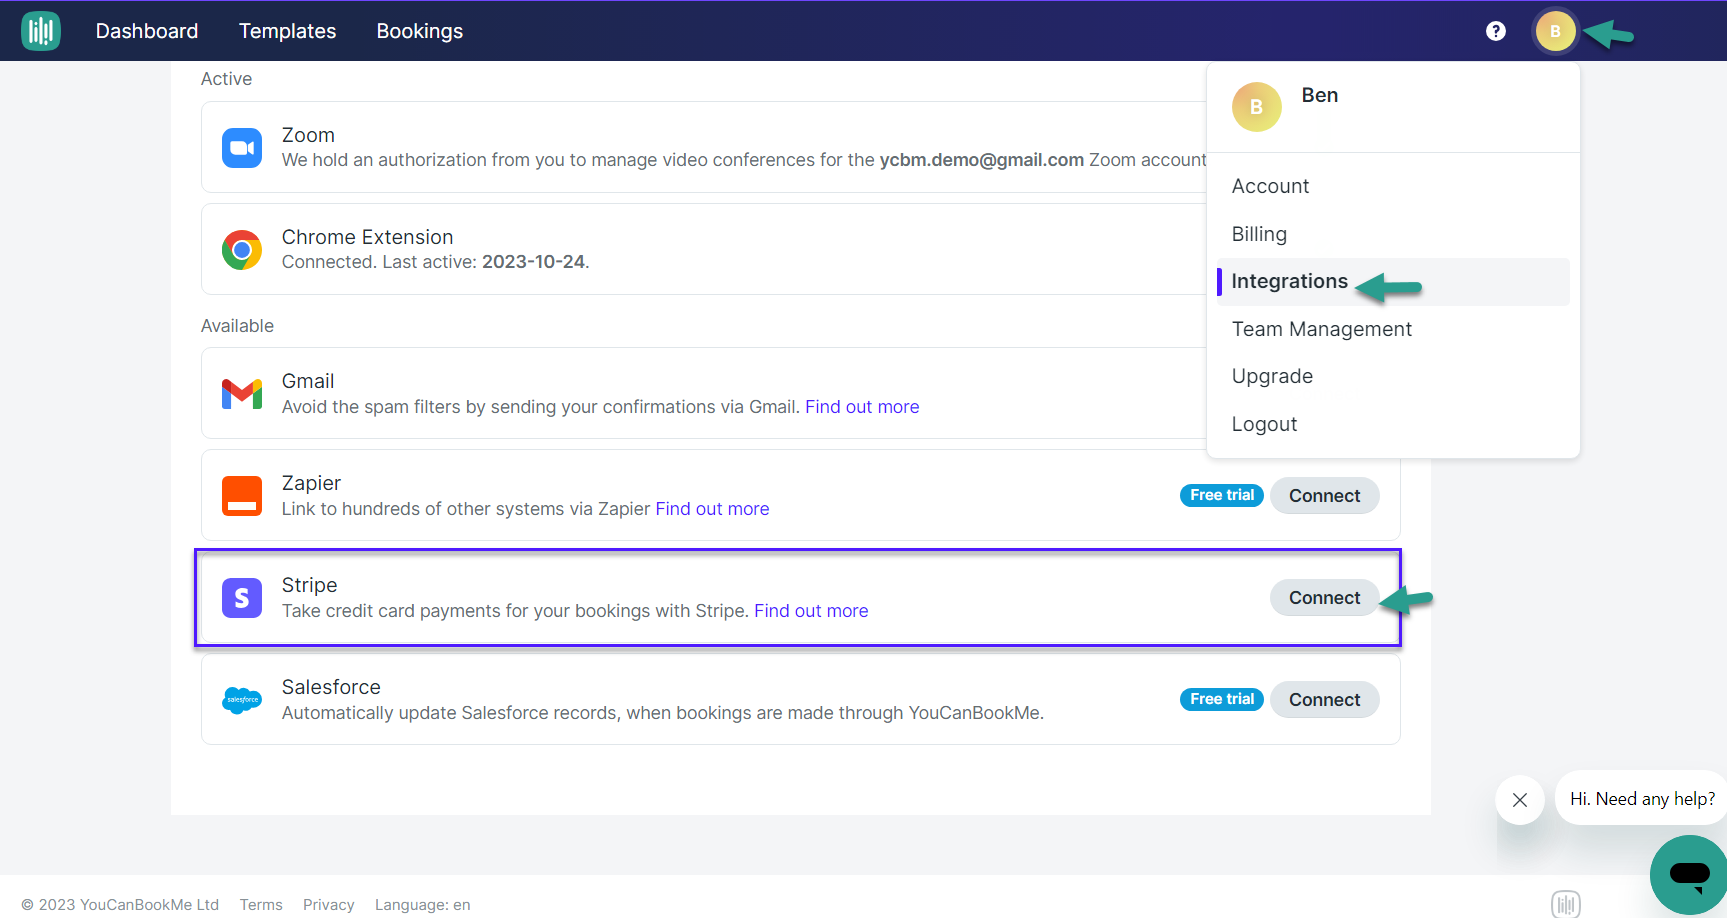Viewport: 1727px width, 918px height.
Task: Open the Dashboard tab
Action: pyautogui.click(x=147, y=31)
